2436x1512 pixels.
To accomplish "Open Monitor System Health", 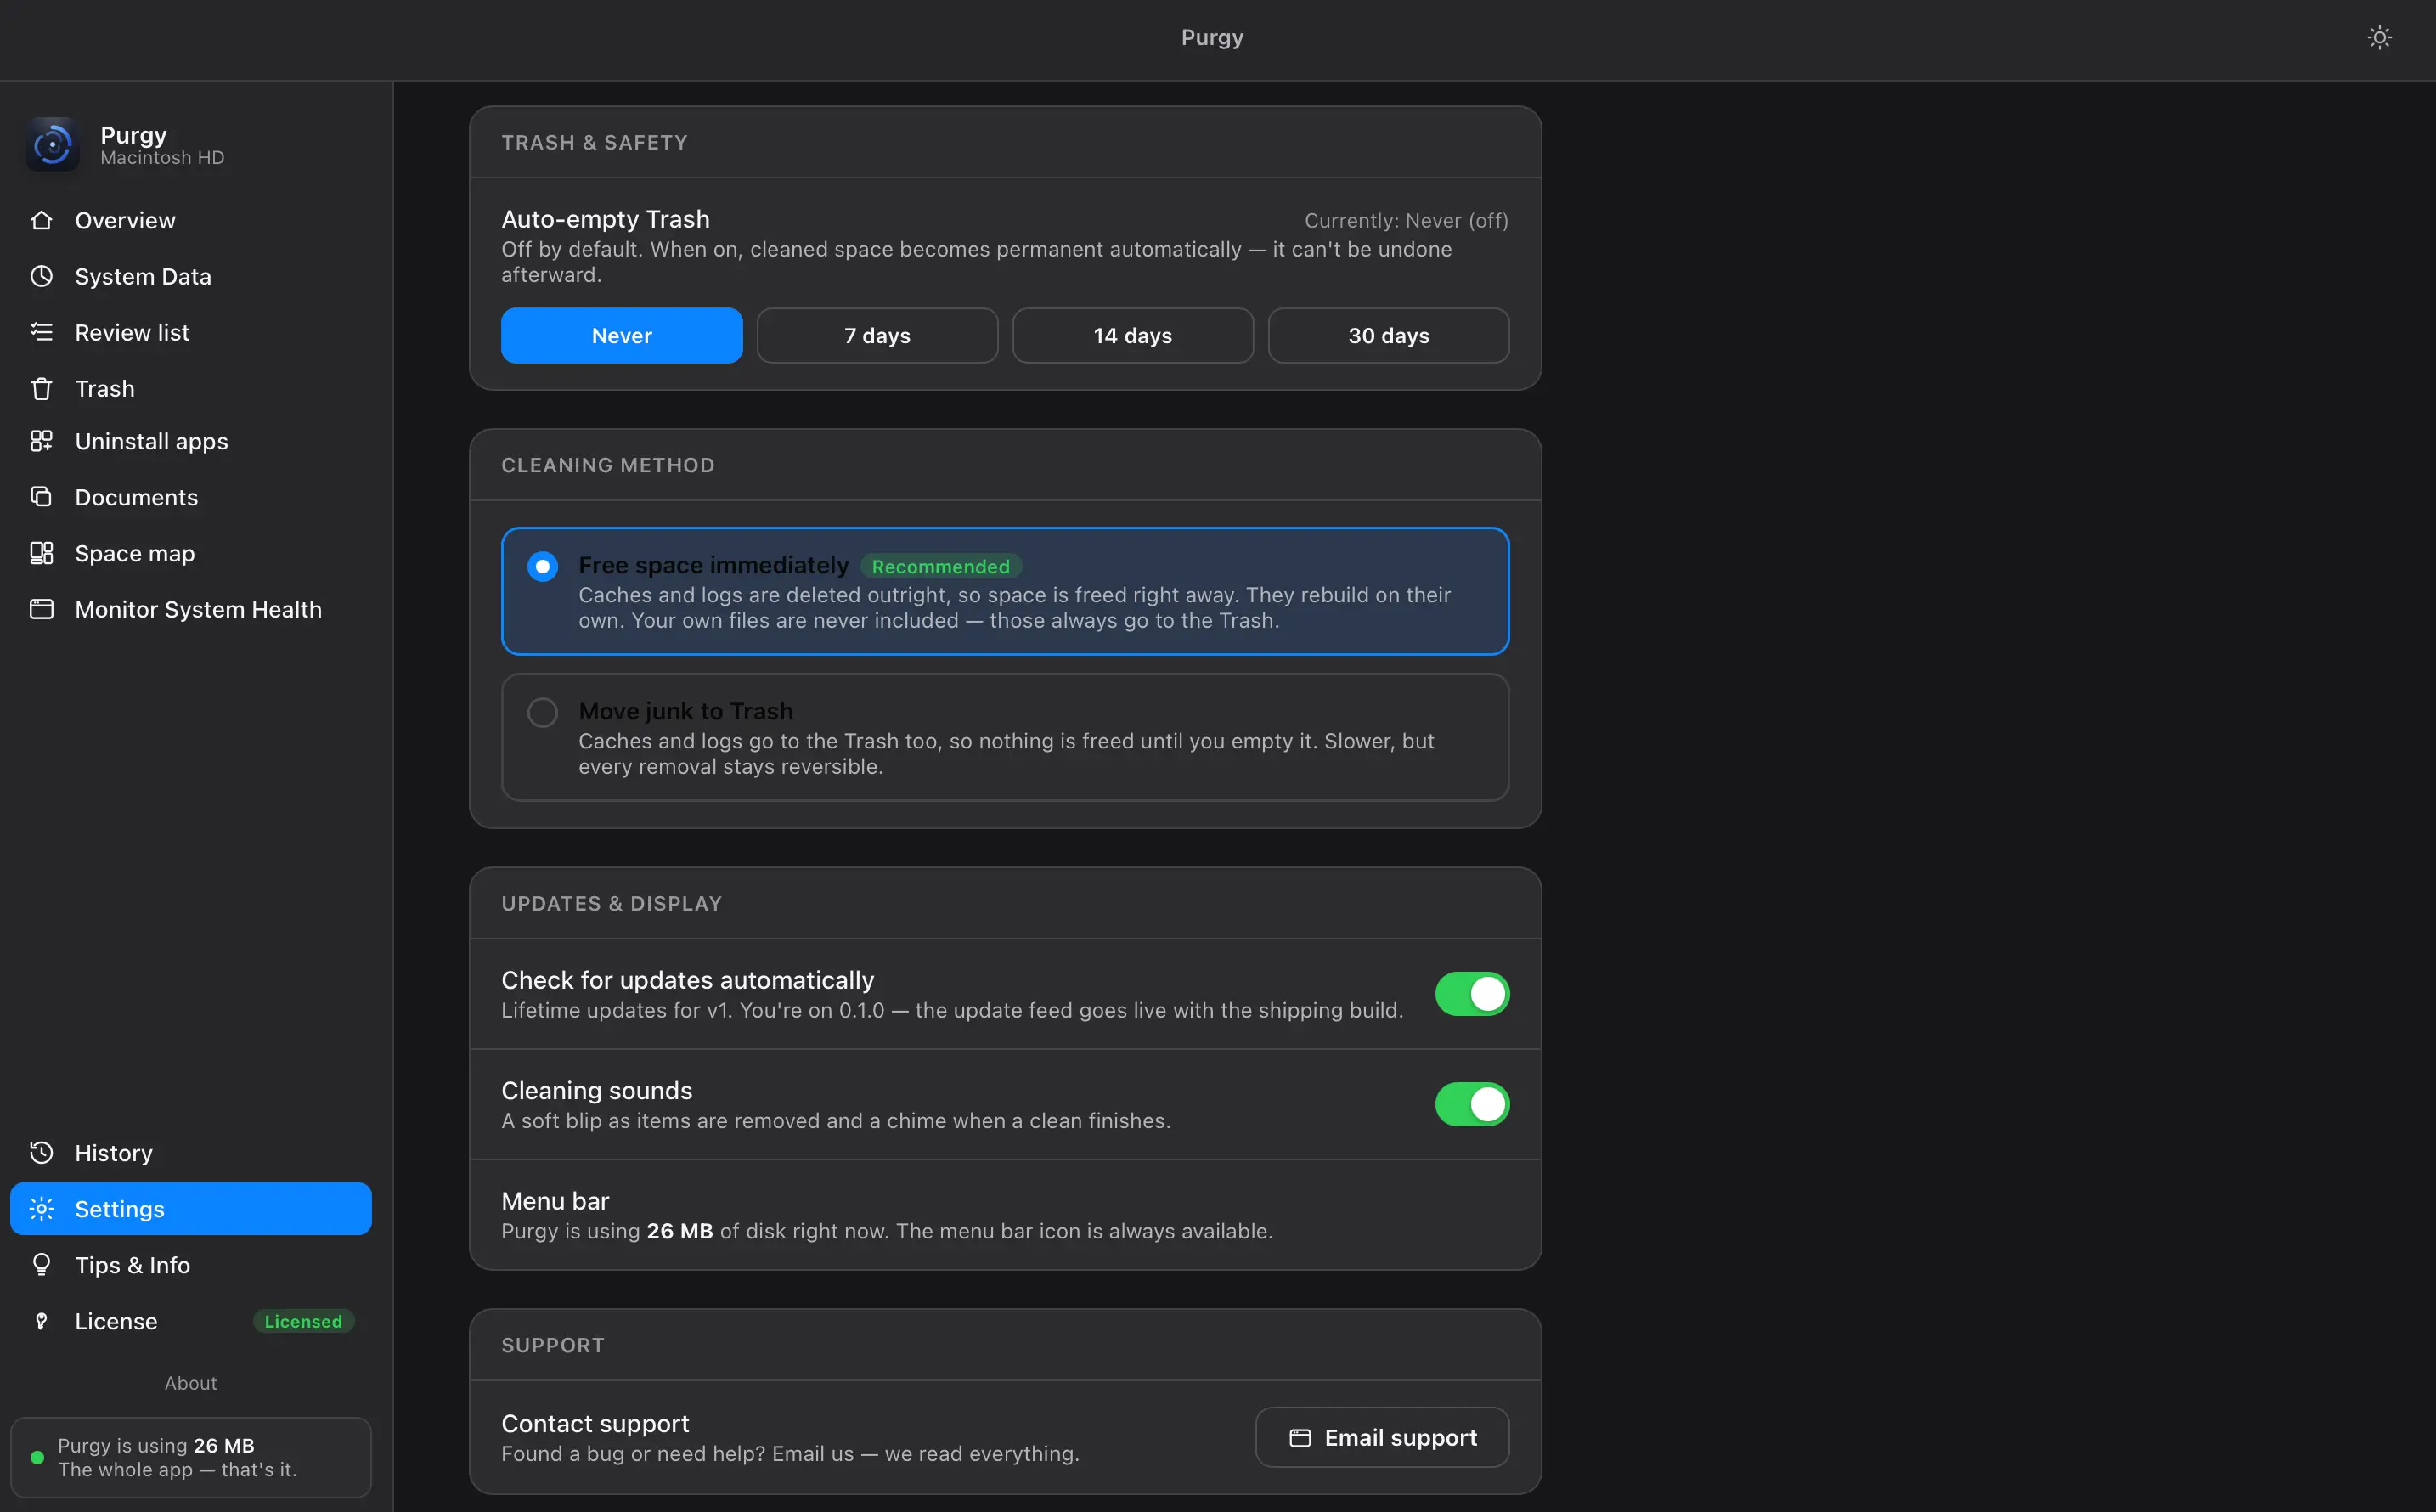I will (x=191, y=609).
